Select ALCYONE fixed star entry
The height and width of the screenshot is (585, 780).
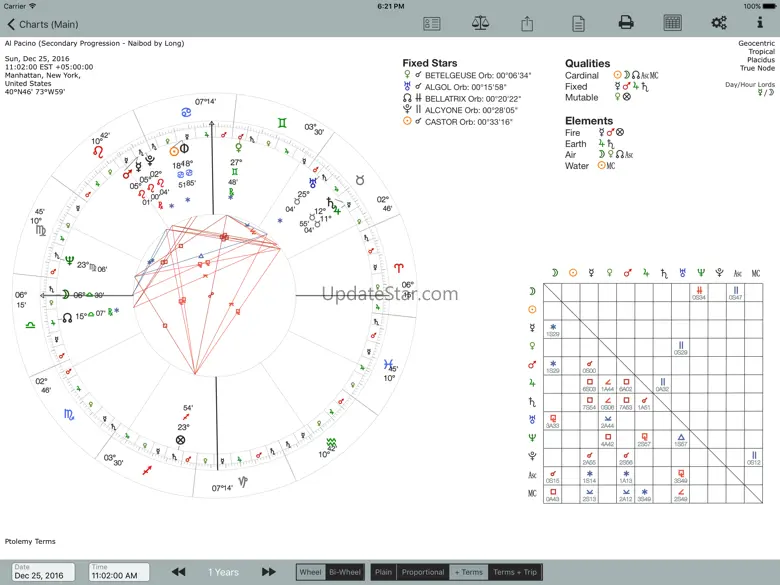[x=460, y=110]
